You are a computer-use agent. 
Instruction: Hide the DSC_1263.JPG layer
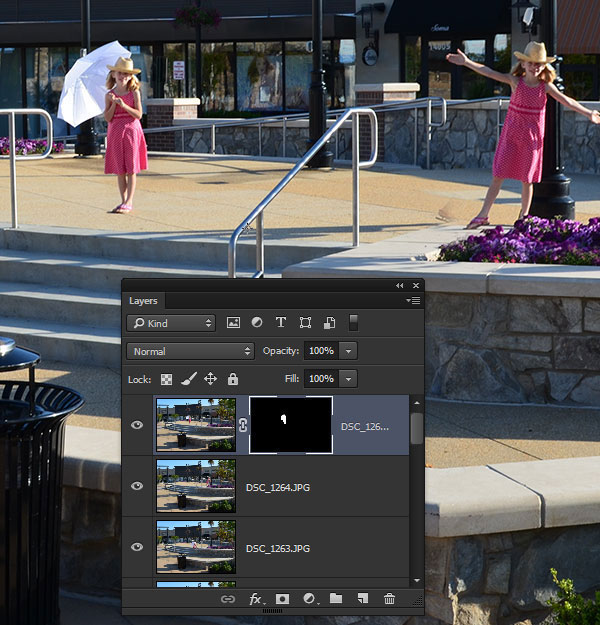[x=137, y=547]
